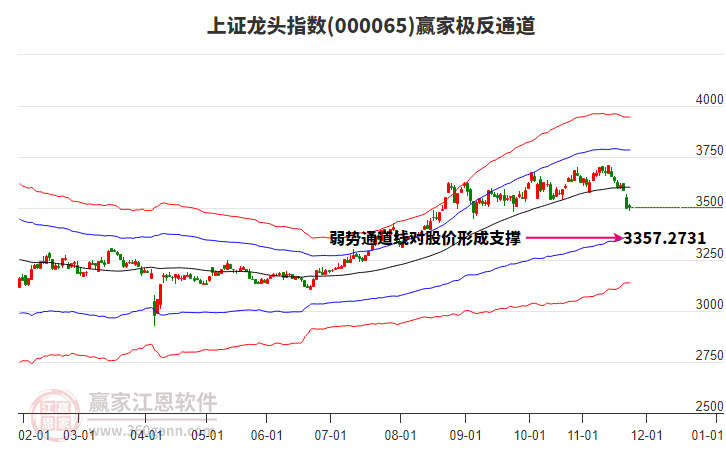Click the support value 3357.2731
The image size is (726, 450).
[664, 238]
